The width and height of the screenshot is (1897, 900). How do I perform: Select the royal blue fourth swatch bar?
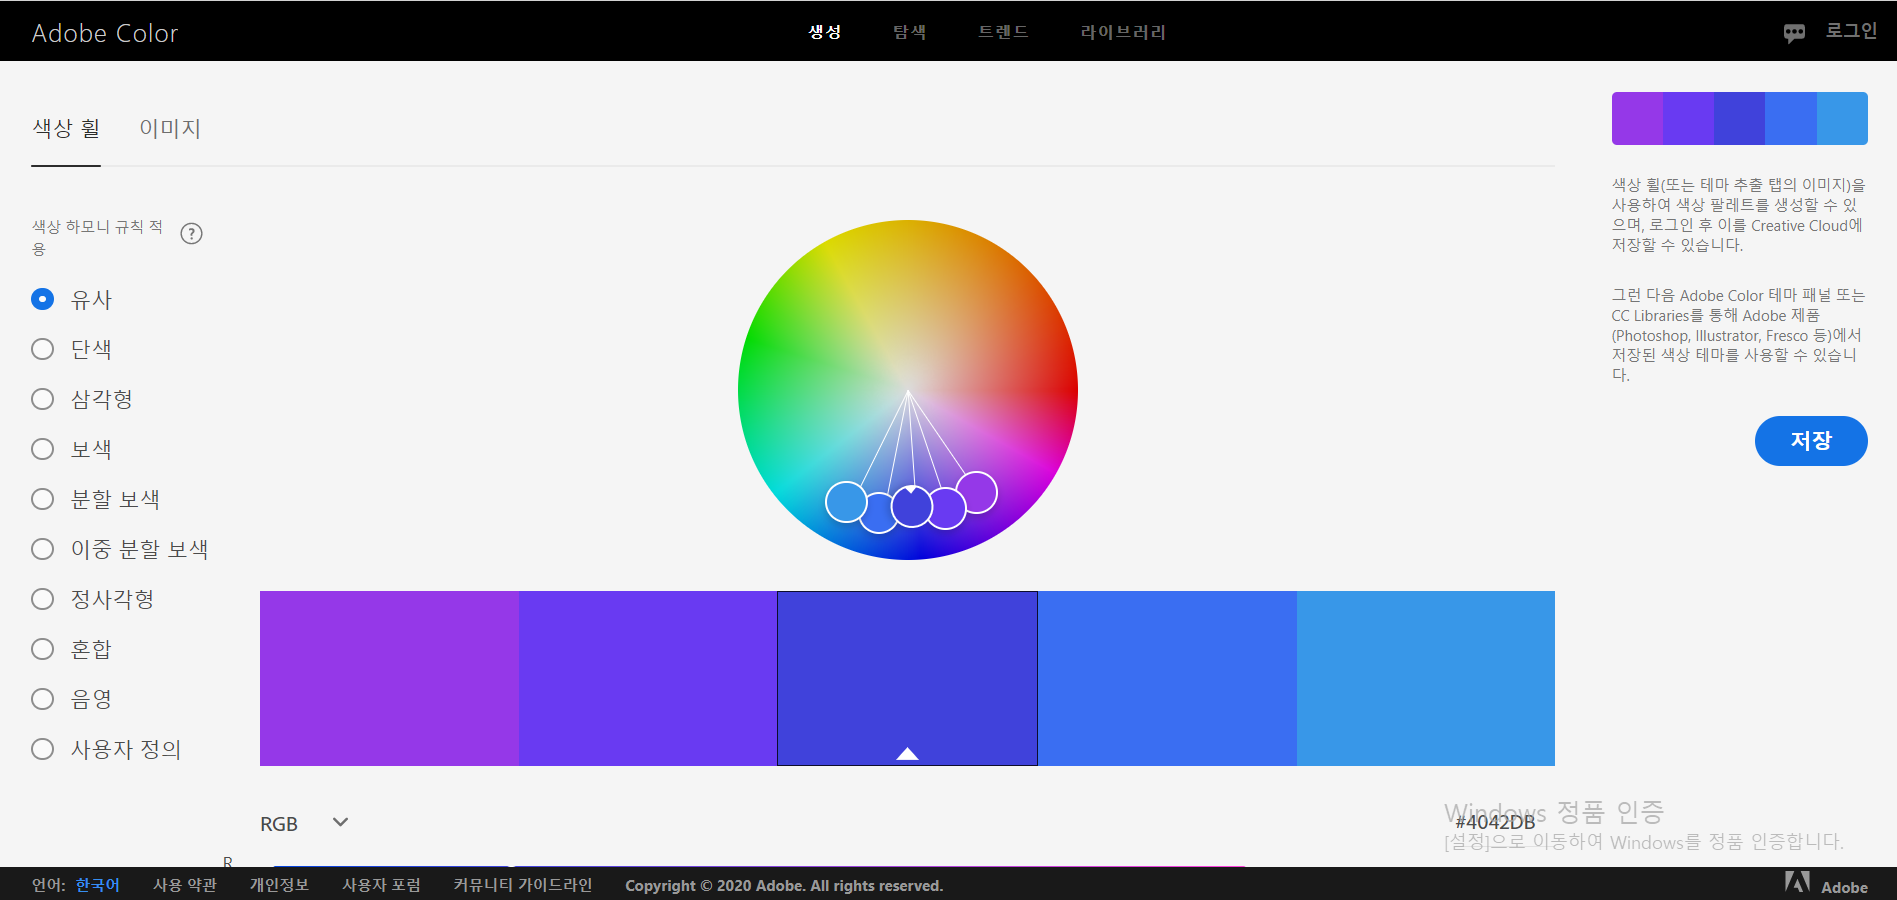click(x=1167, y=678)
